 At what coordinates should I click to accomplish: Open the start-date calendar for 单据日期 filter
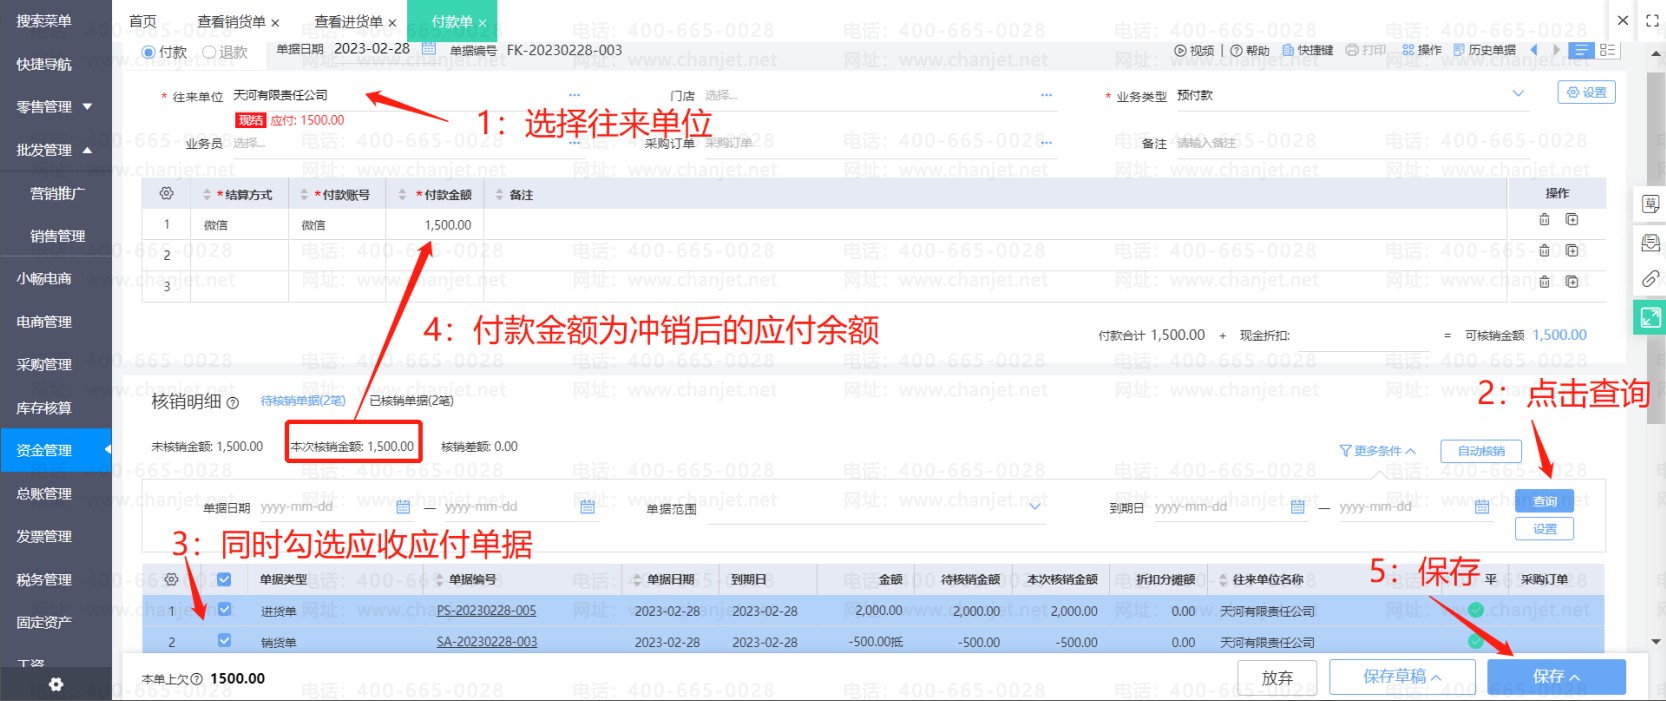tap(403, 507)
